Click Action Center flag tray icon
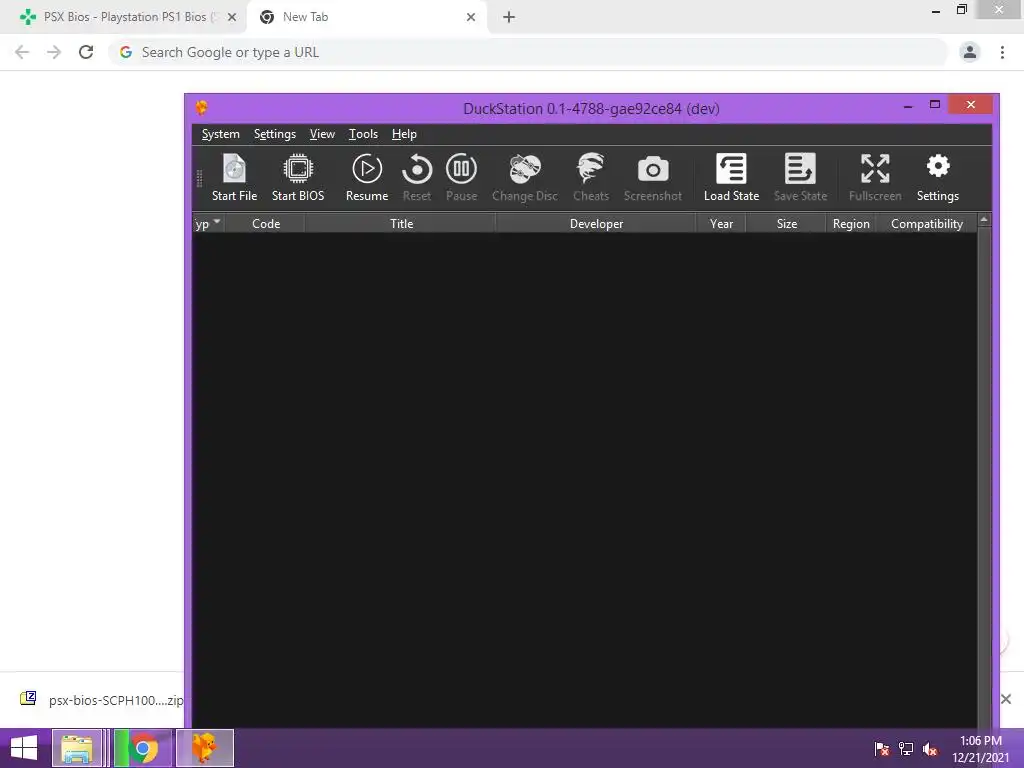Viewport: 1024px width, 768px height. pyautogui.click(x=881, y=749)
